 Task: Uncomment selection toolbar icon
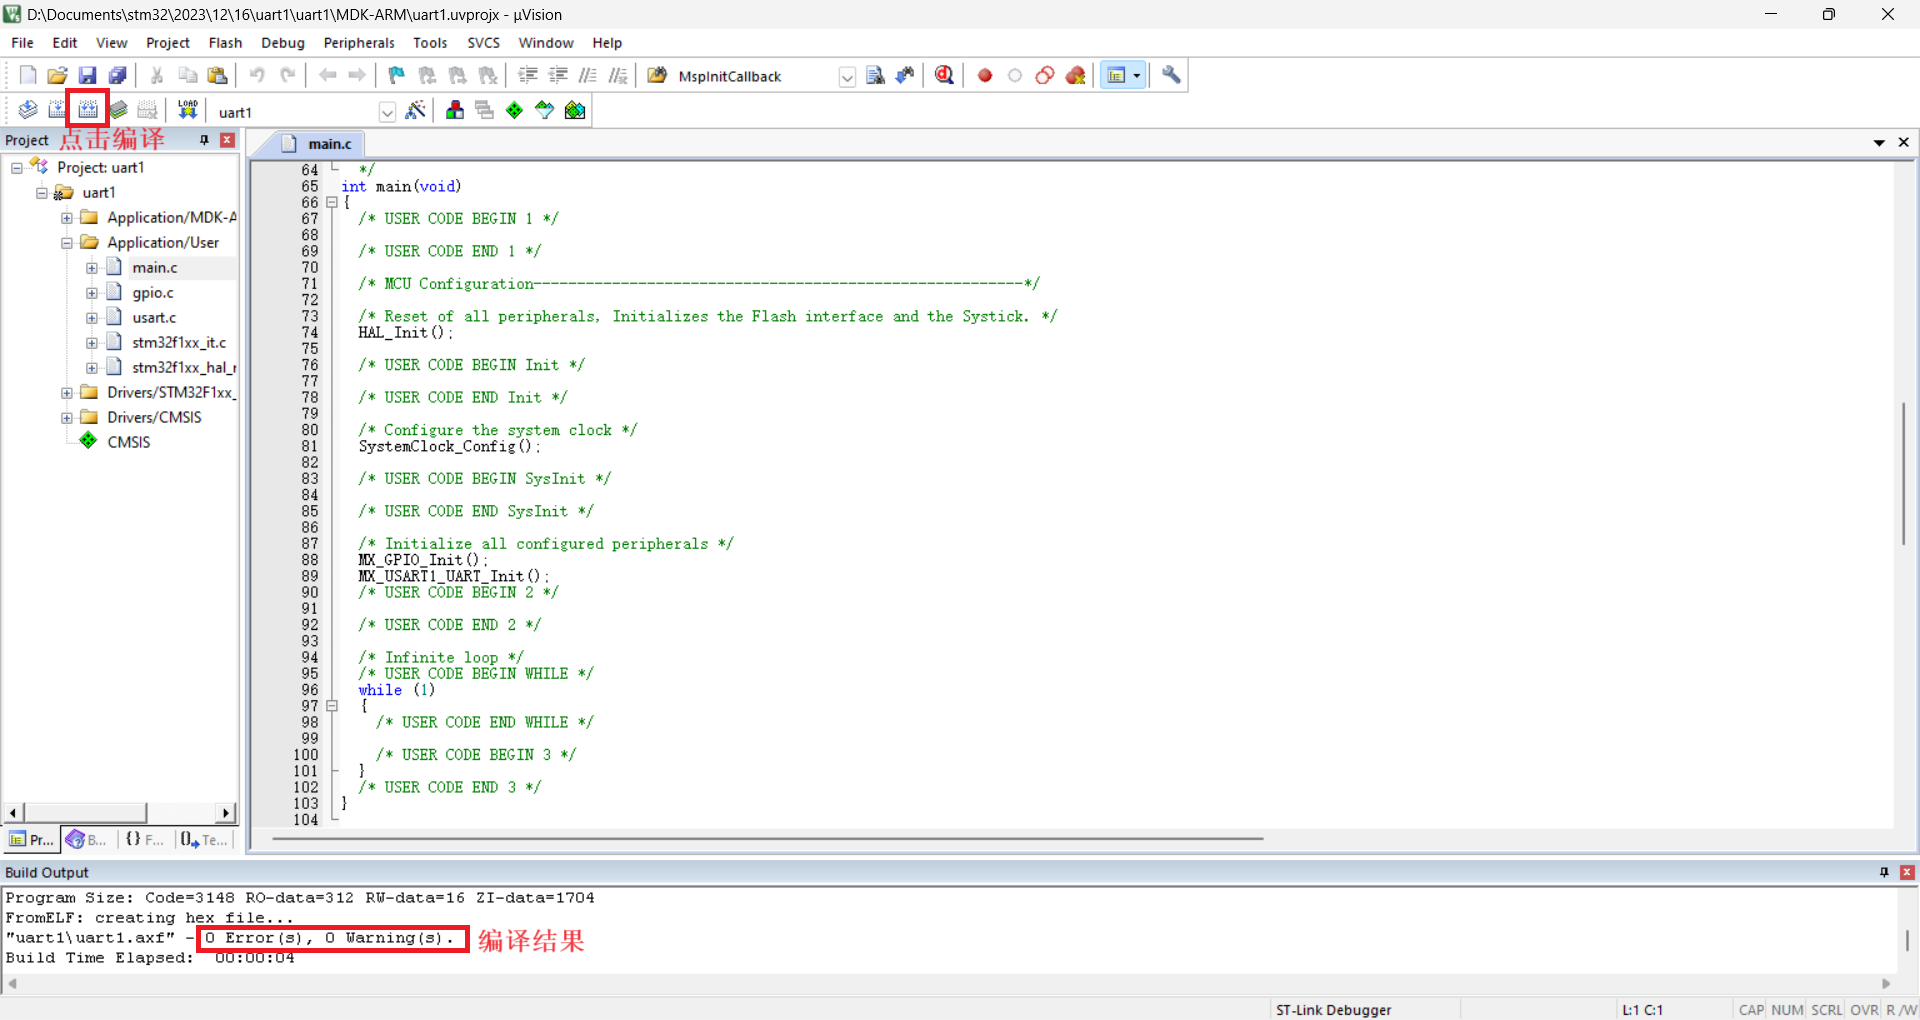coord(618,76)
